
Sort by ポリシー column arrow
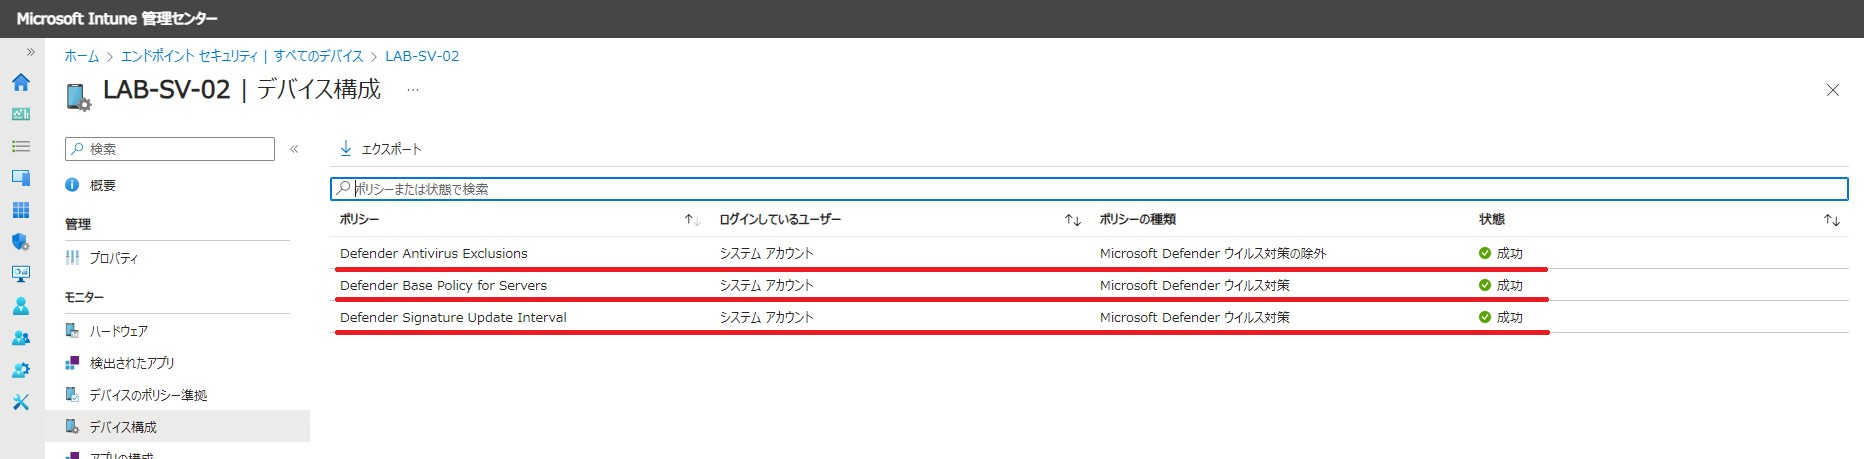pos(692,220)
